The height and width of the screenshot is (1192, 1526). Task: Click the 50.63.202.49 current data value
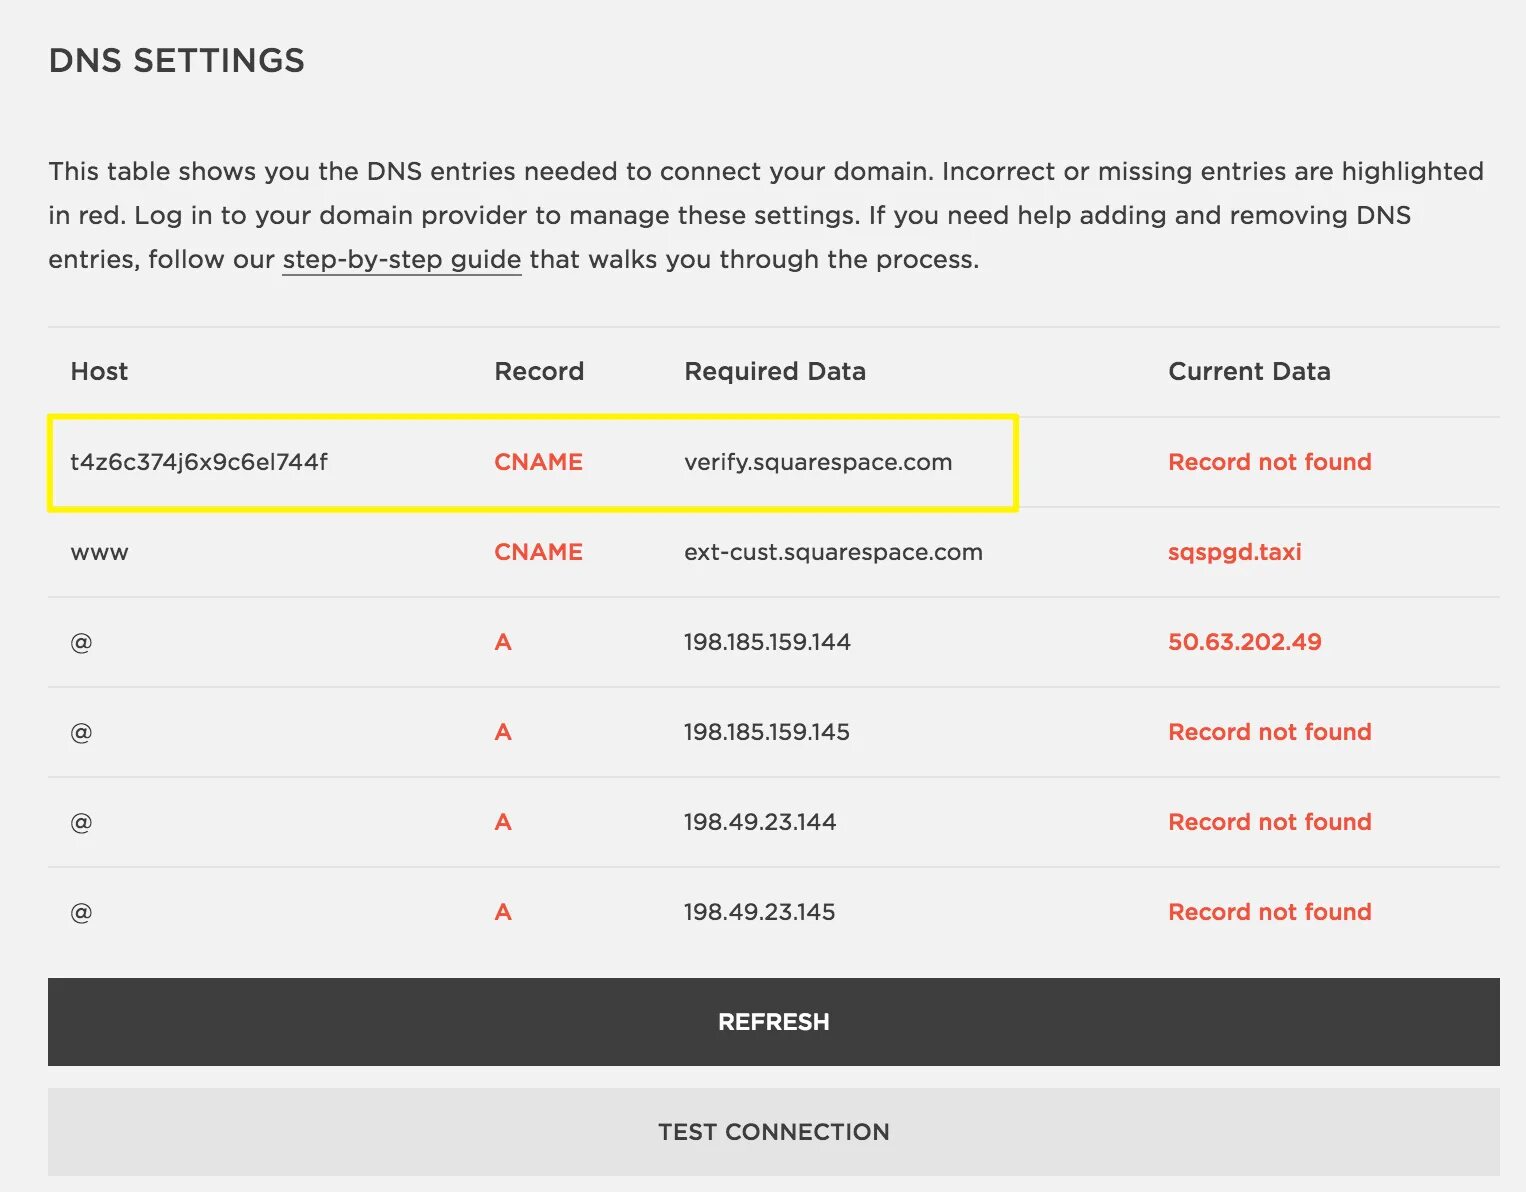click(1244, 642)
